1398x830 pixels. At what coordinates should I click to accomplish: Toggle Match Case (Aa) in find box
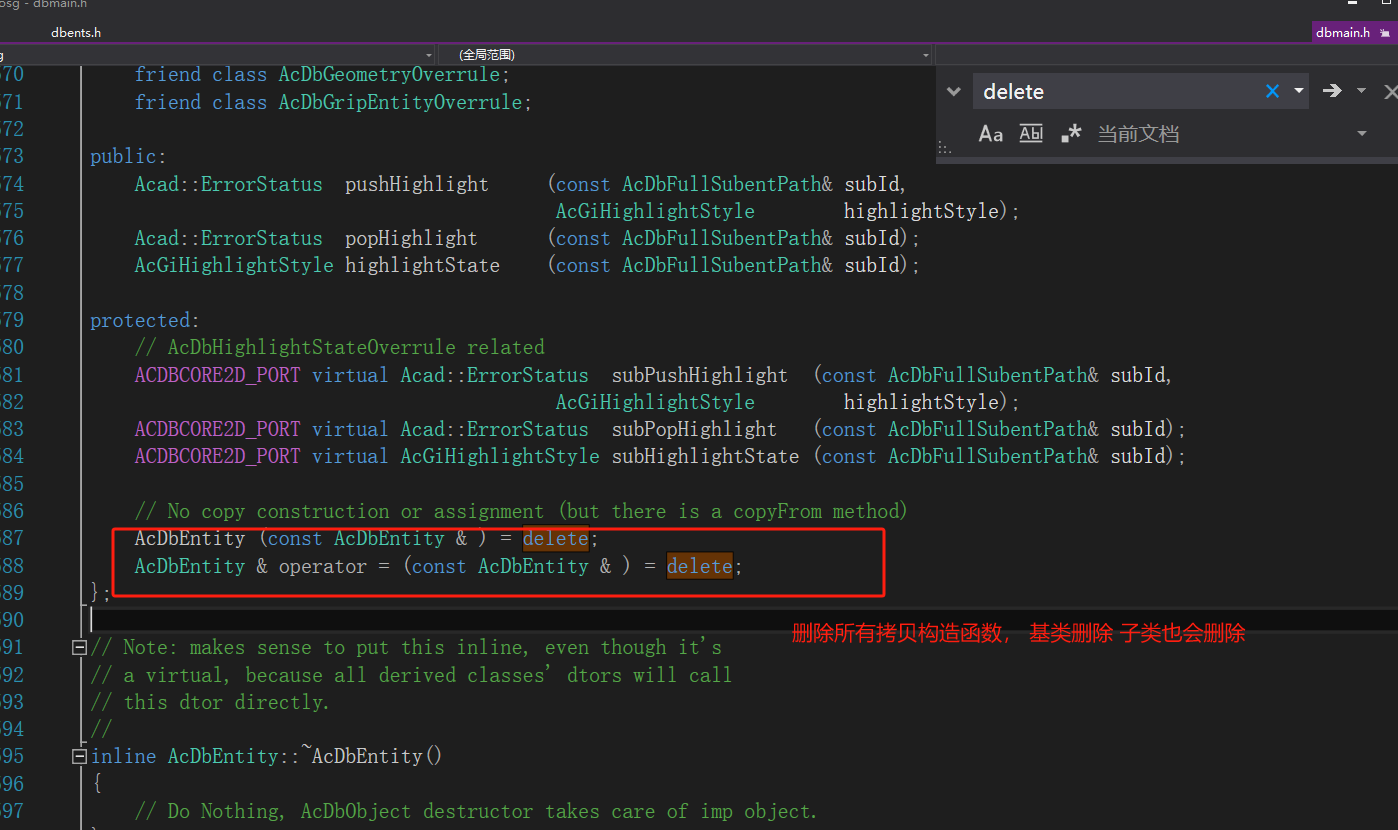[990, 134]
